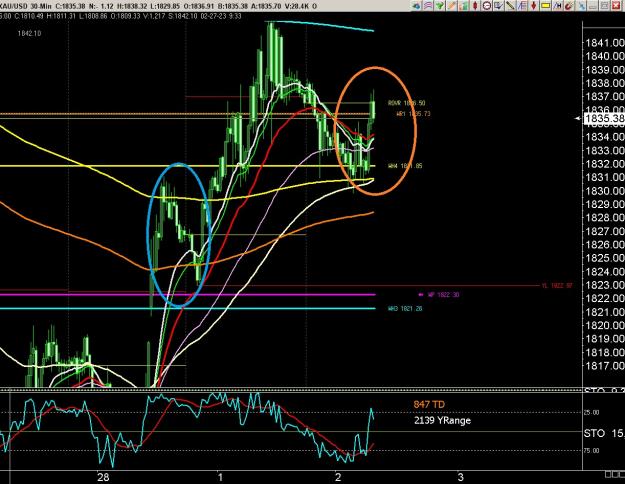Click the circle with minus toolbar icon
Image resolution: width=625 pixels, height=484 pixels.
tap(487, 6)
